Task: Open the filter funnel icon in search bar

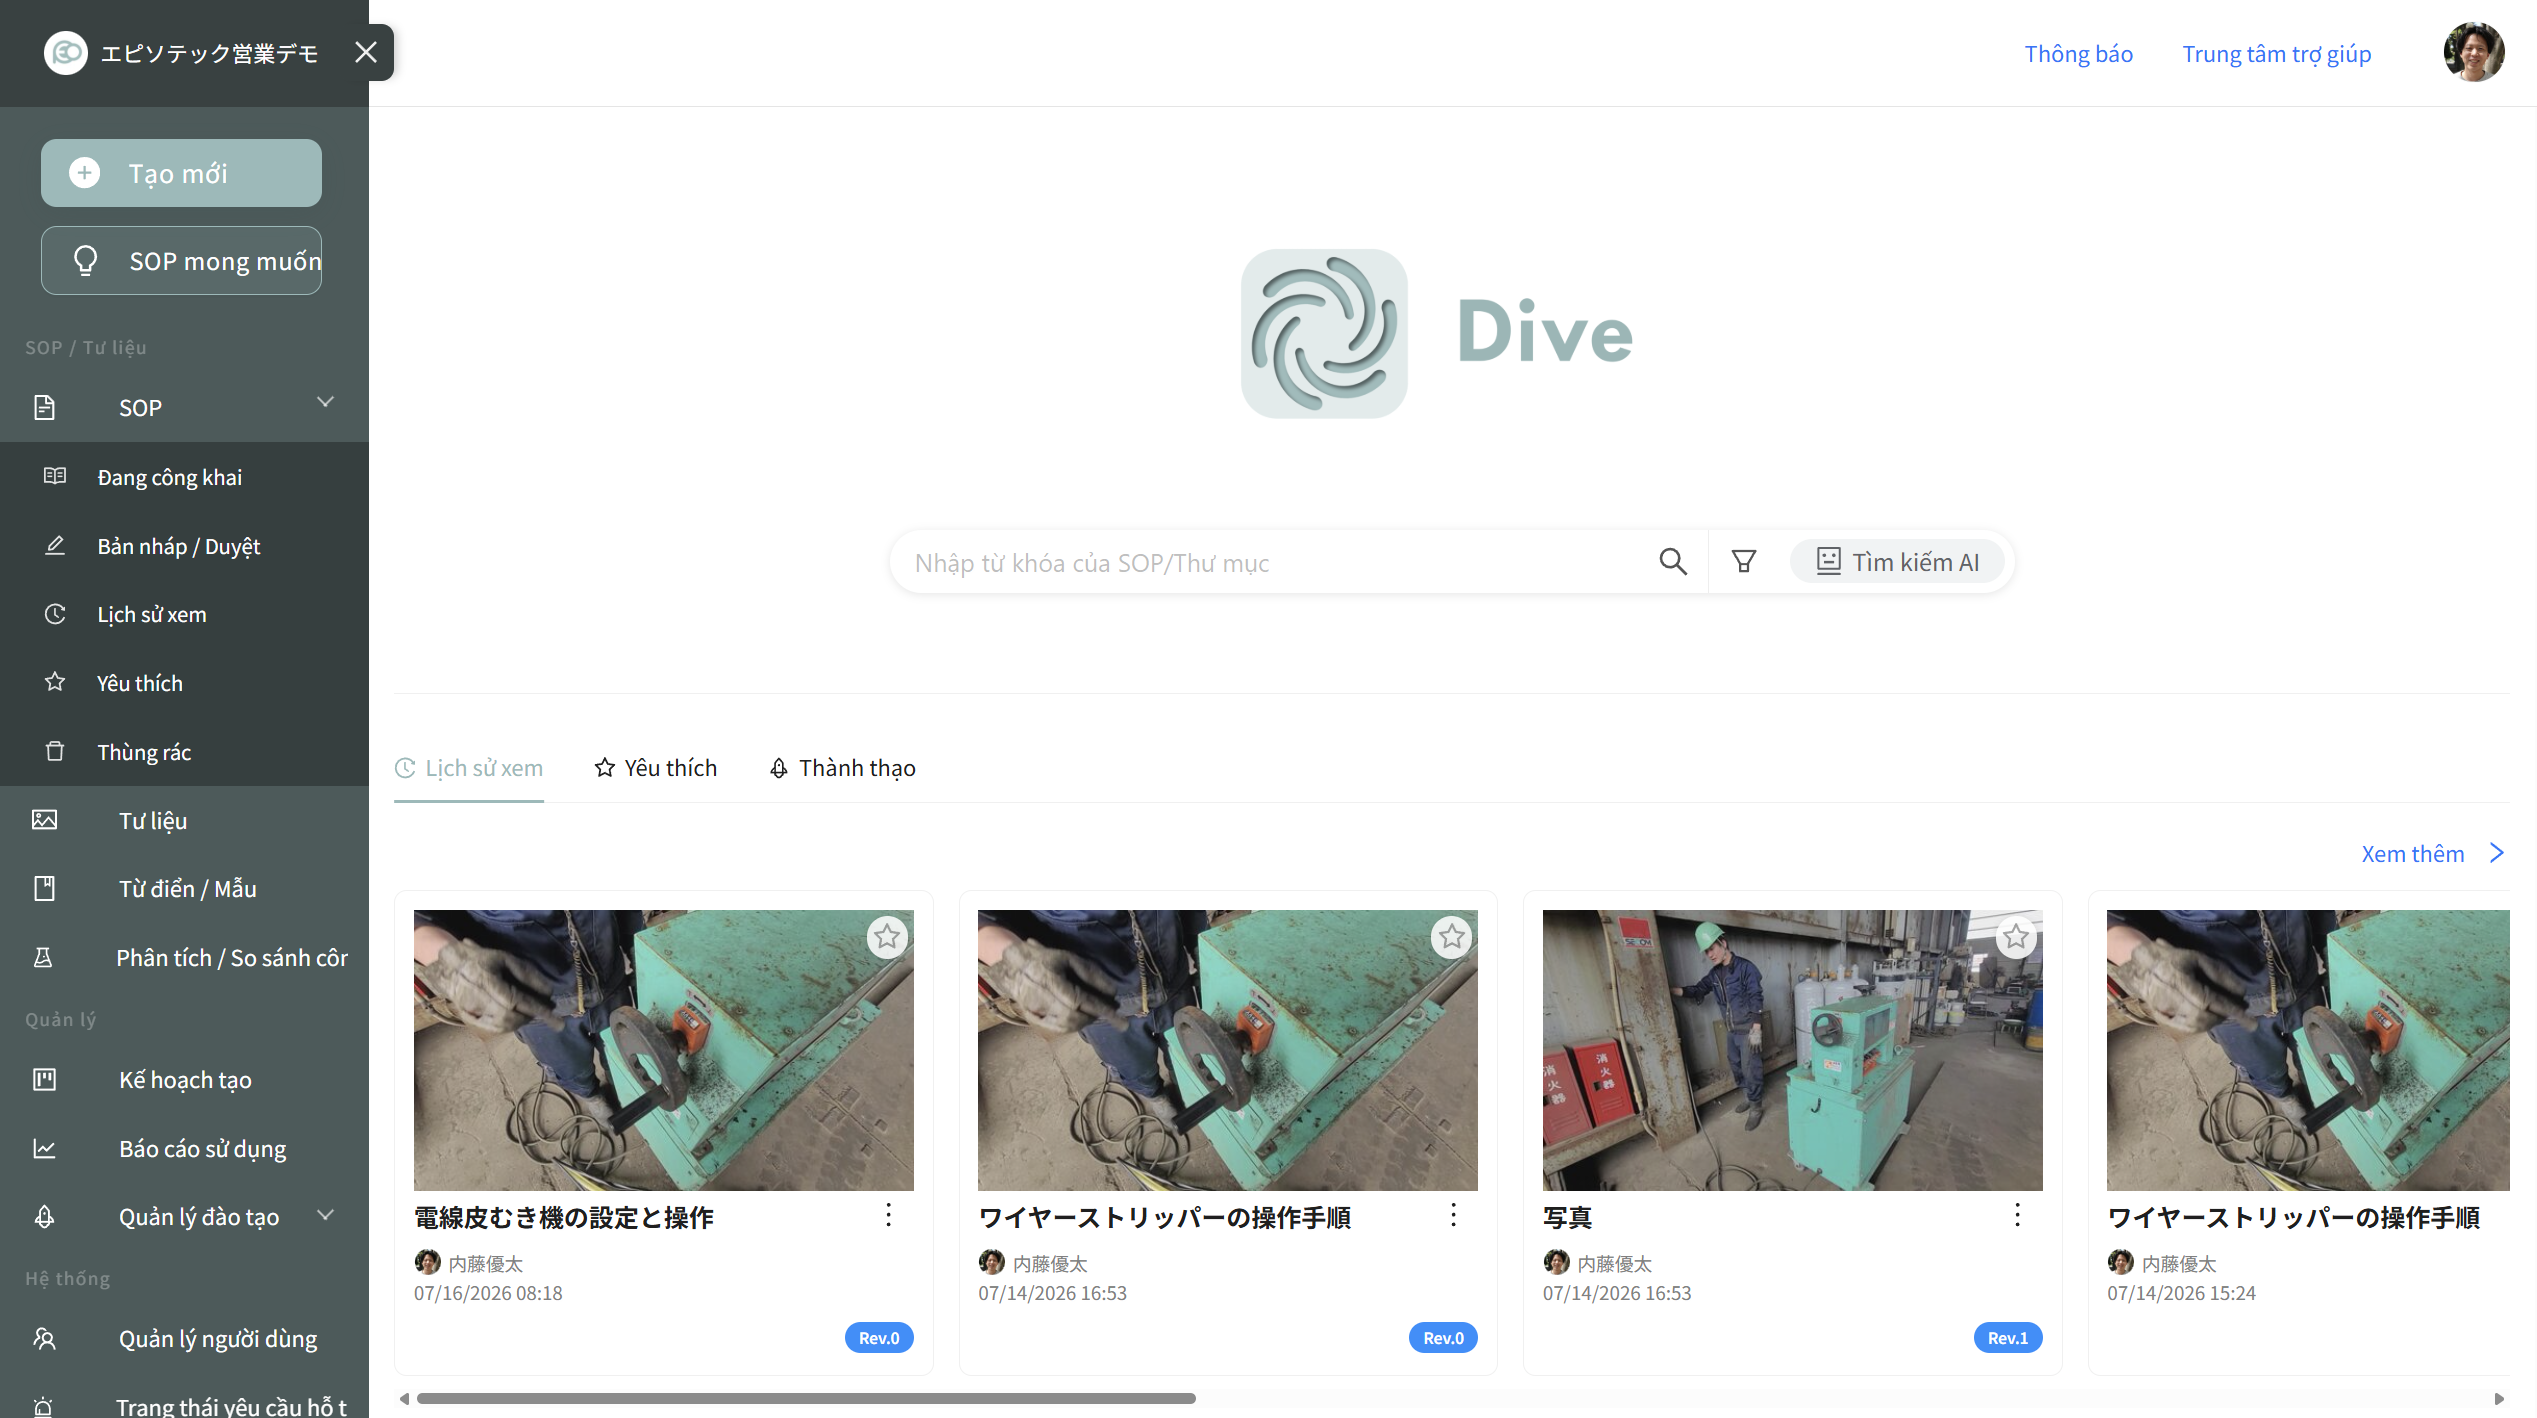Action: click(1744, 561)
